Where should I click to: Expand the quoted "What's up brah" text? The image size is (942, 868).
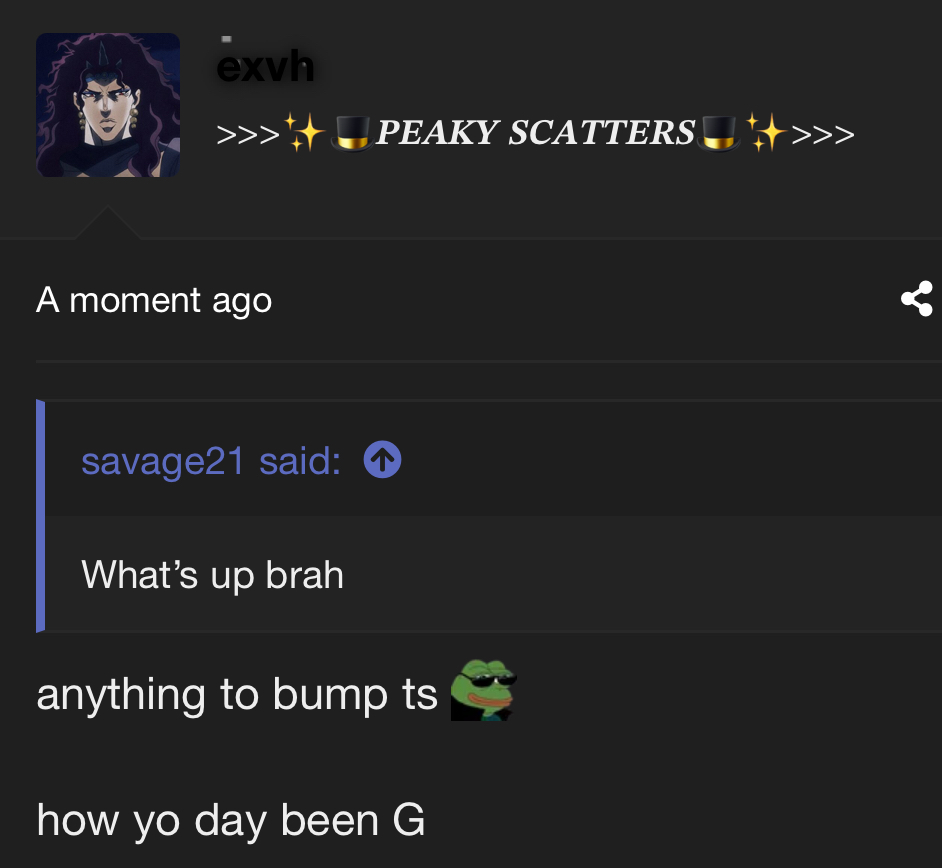[213, 575]
